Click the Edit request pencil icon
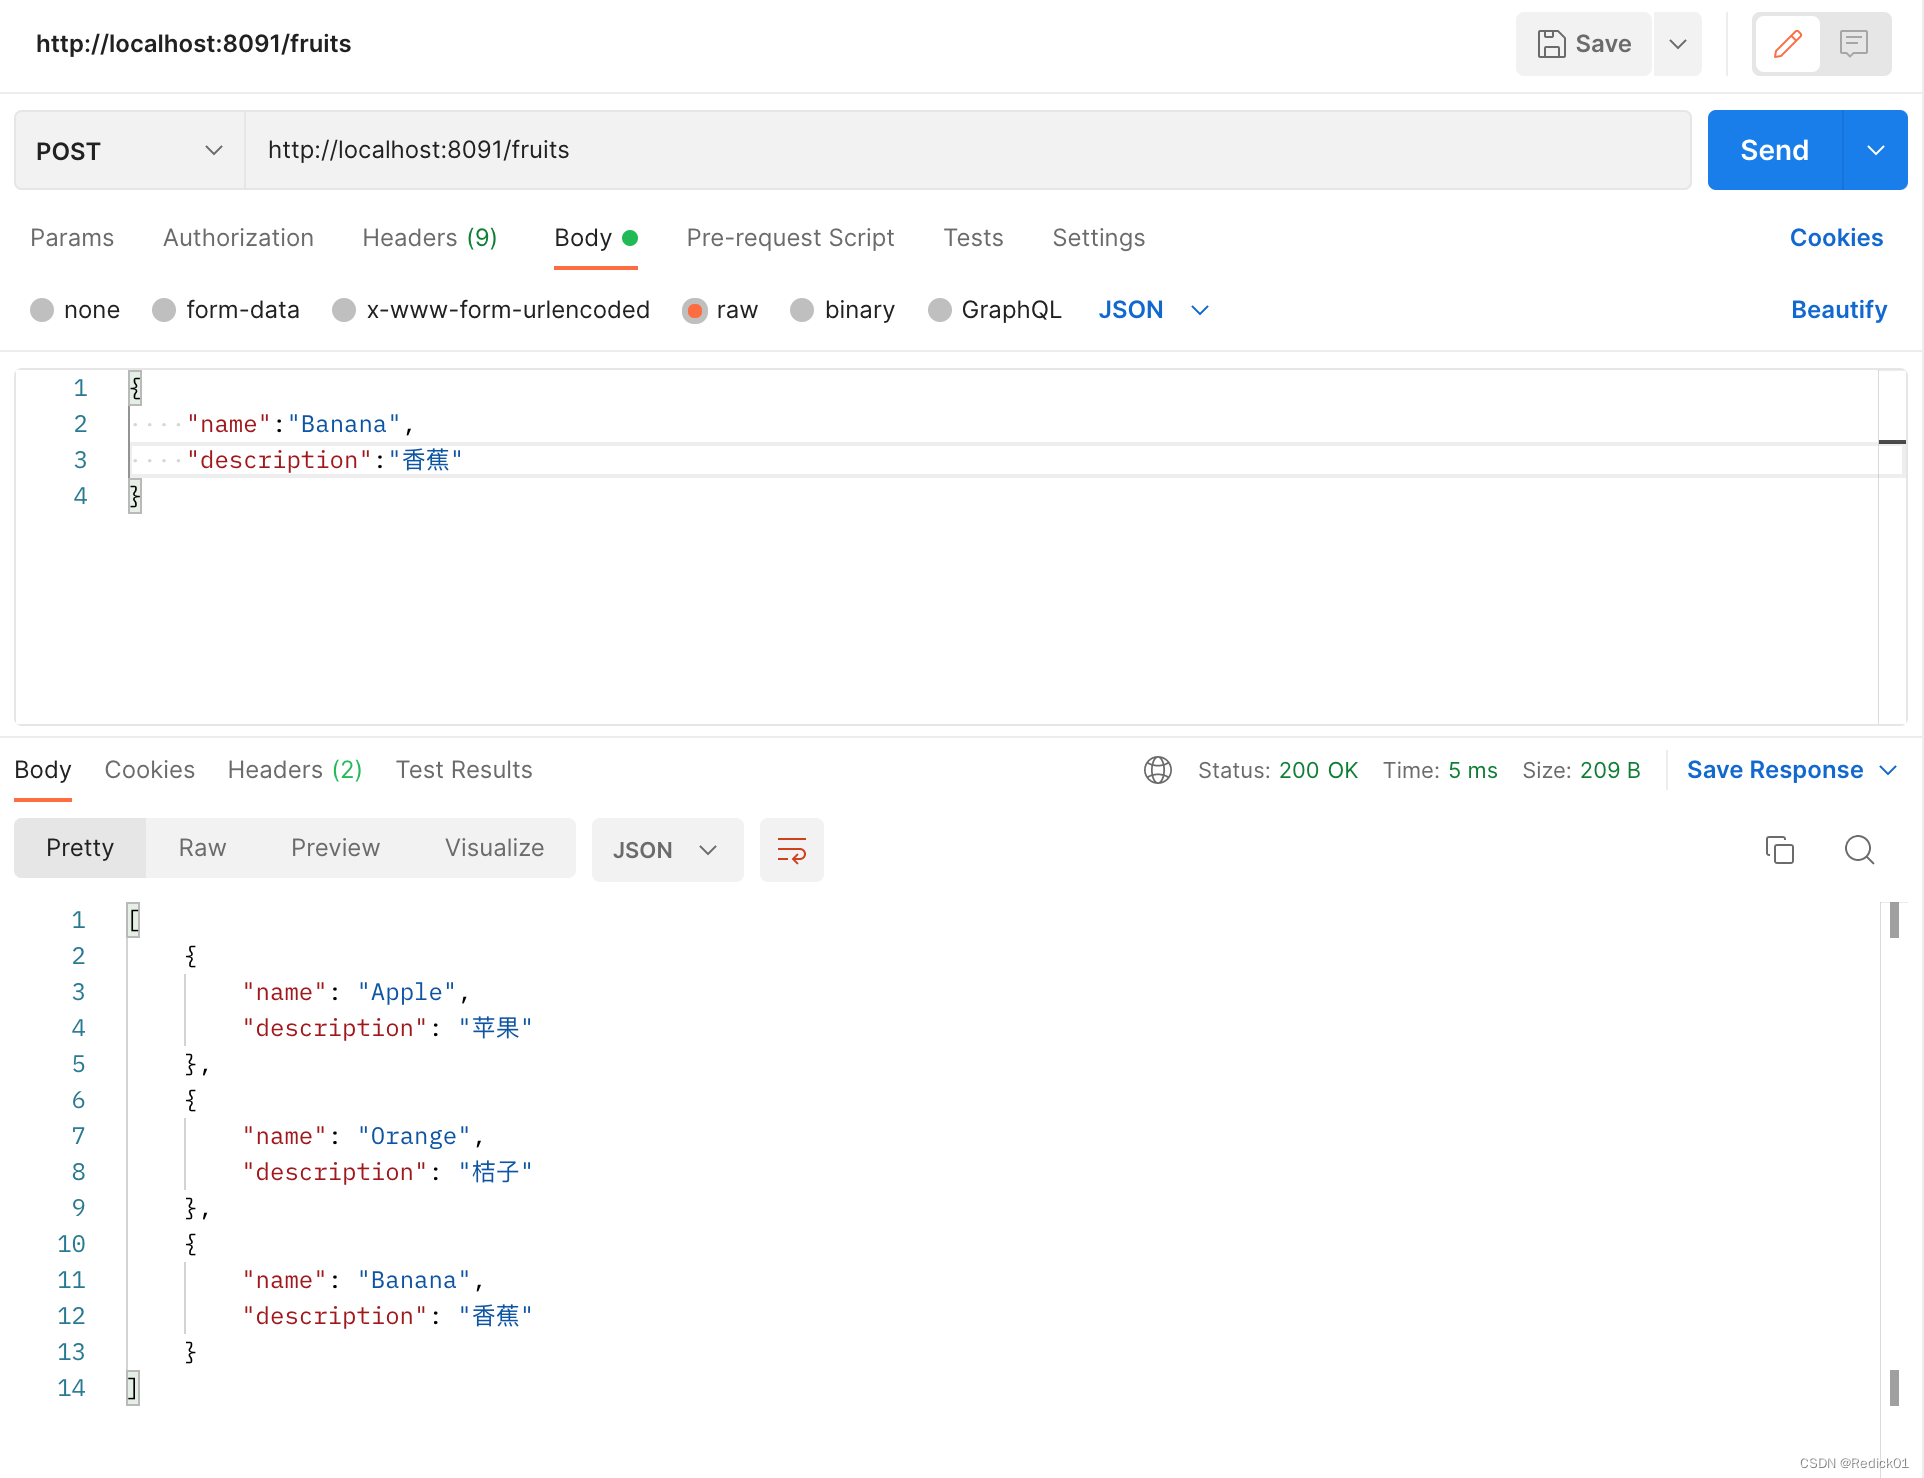1924x1478 pixels. pos(1789,42)
